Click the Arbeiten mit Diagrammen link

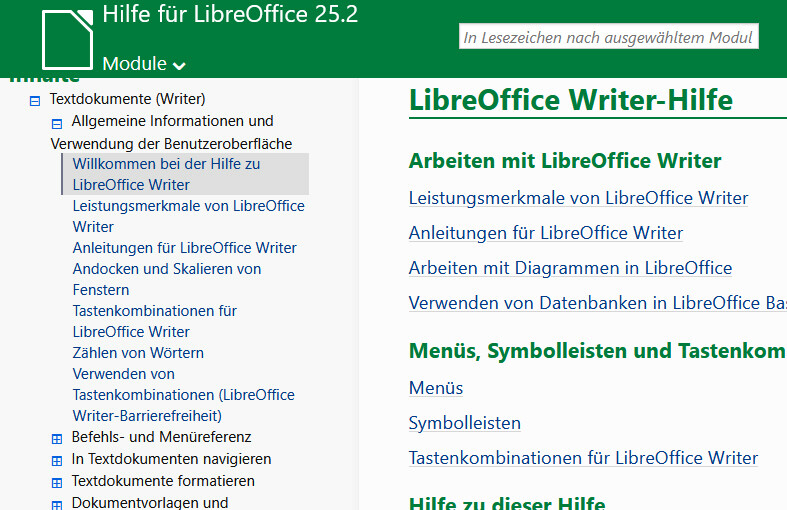pos(570,268)
